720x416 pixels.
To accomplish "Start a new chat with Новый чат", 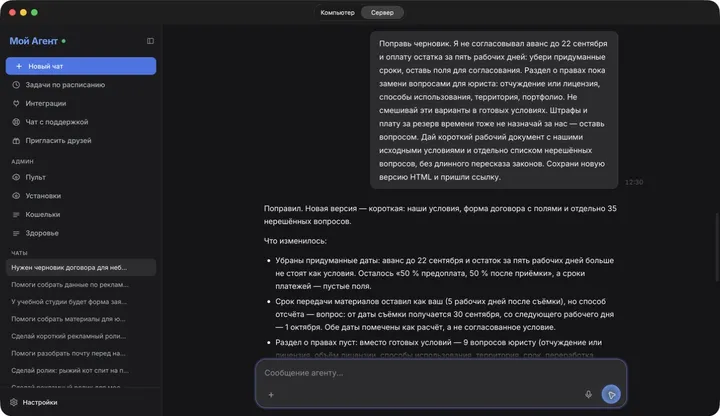I will (x=81, y=66).
